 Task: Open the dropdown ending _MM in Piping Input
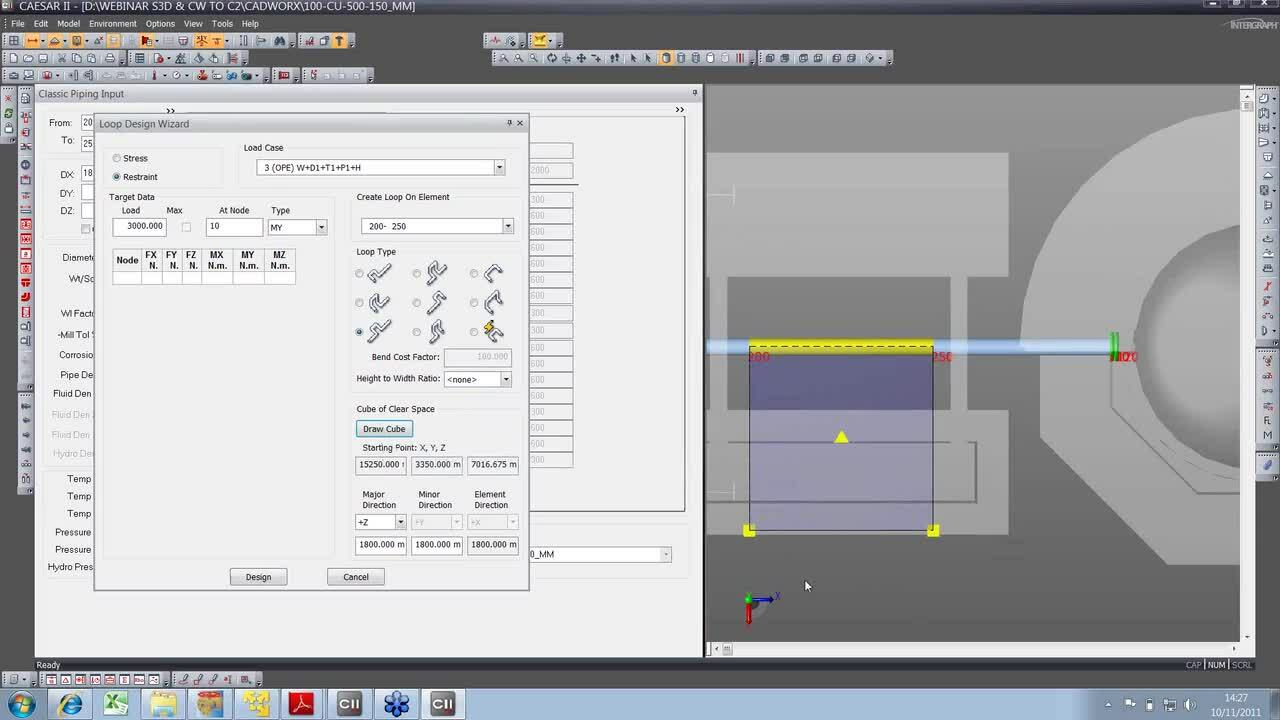point(666,554)
